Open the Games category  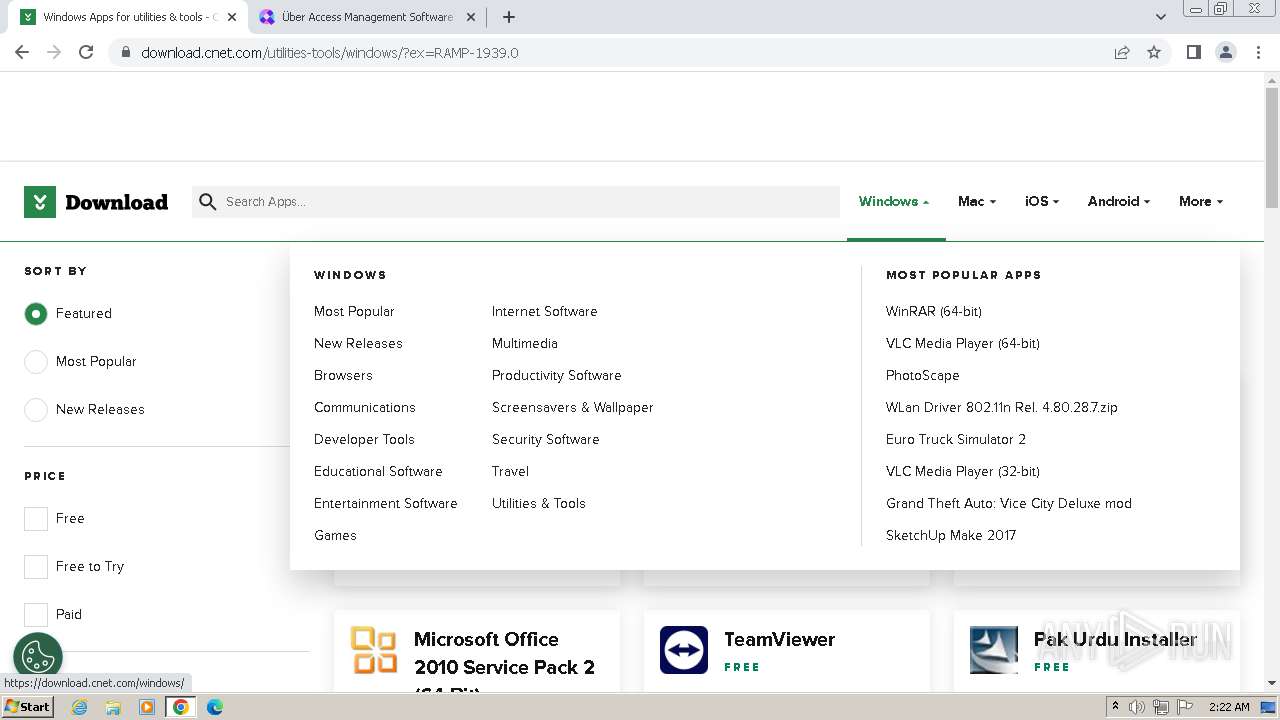[x=335, y=535]
